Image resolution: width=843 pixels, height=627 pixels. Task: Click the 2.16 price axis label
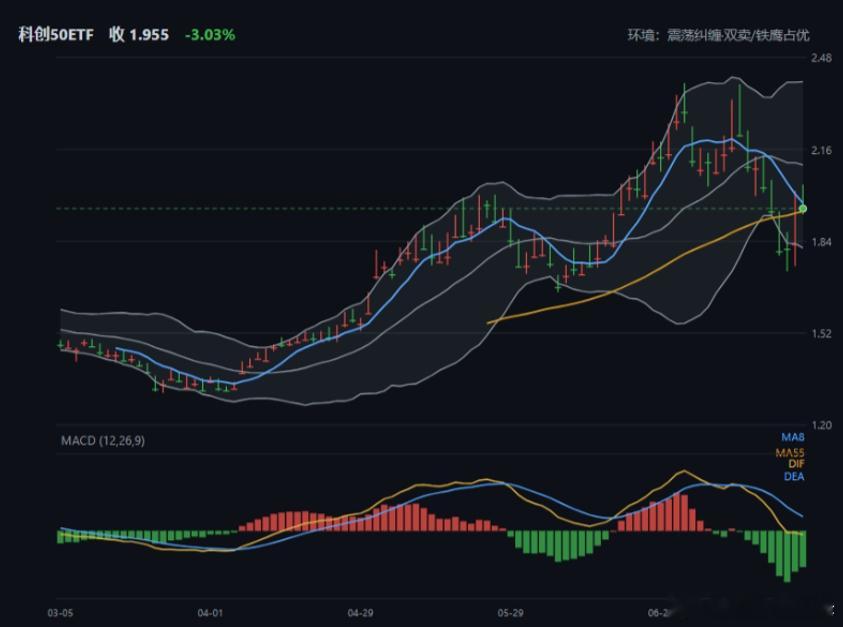pyautogui.click(x=821, y=150)
